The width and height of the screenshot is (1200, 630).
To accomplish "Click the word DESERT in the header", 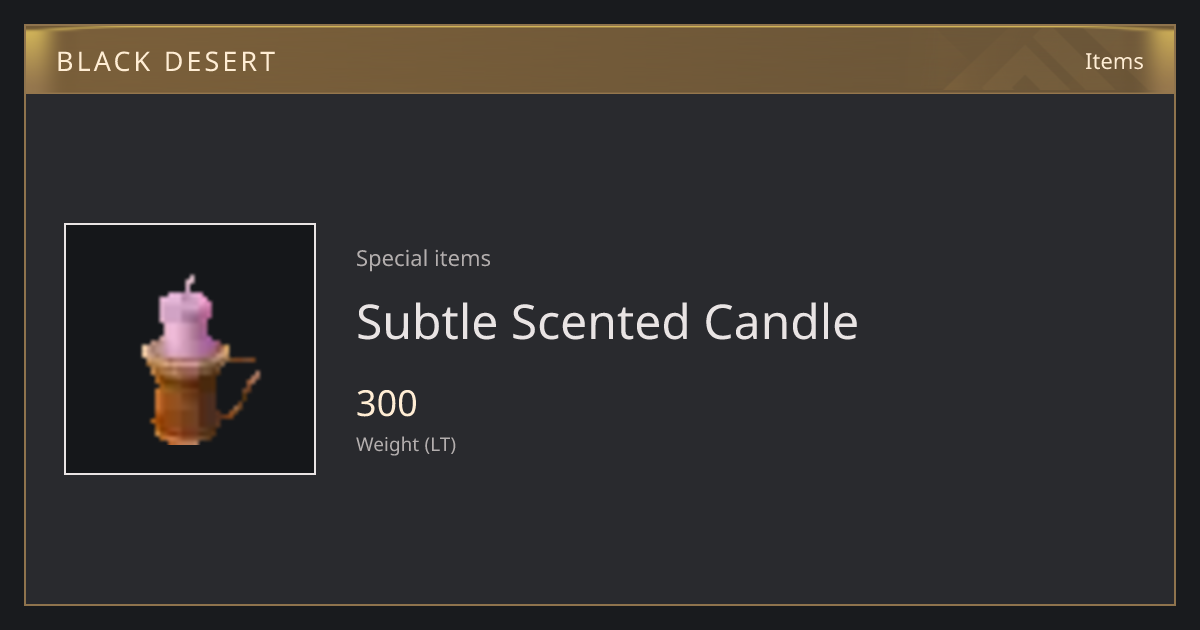I will 220,62.
